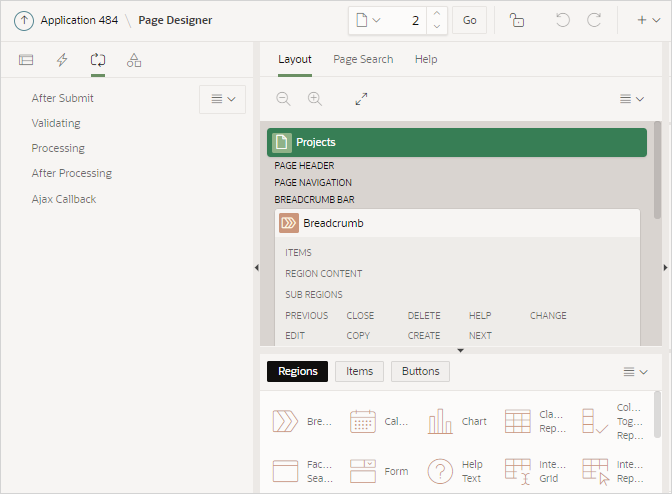
Task: Select the Processing tree node
Action: pyautogui.click(x=58, y=148)
